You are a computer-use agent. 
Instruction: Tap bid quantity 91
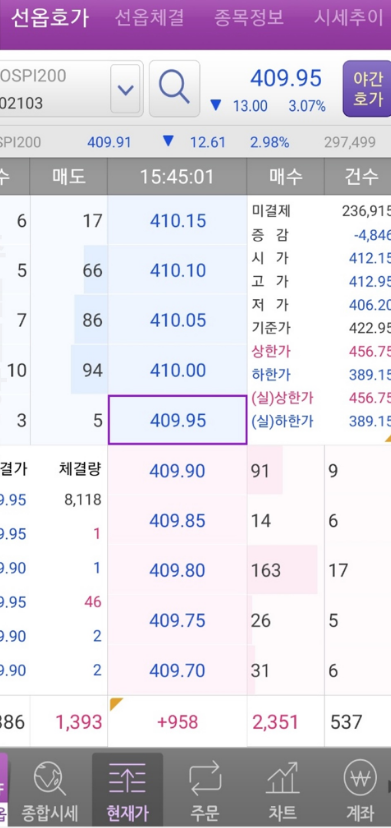pyautogui.click(x=260, y=471)
